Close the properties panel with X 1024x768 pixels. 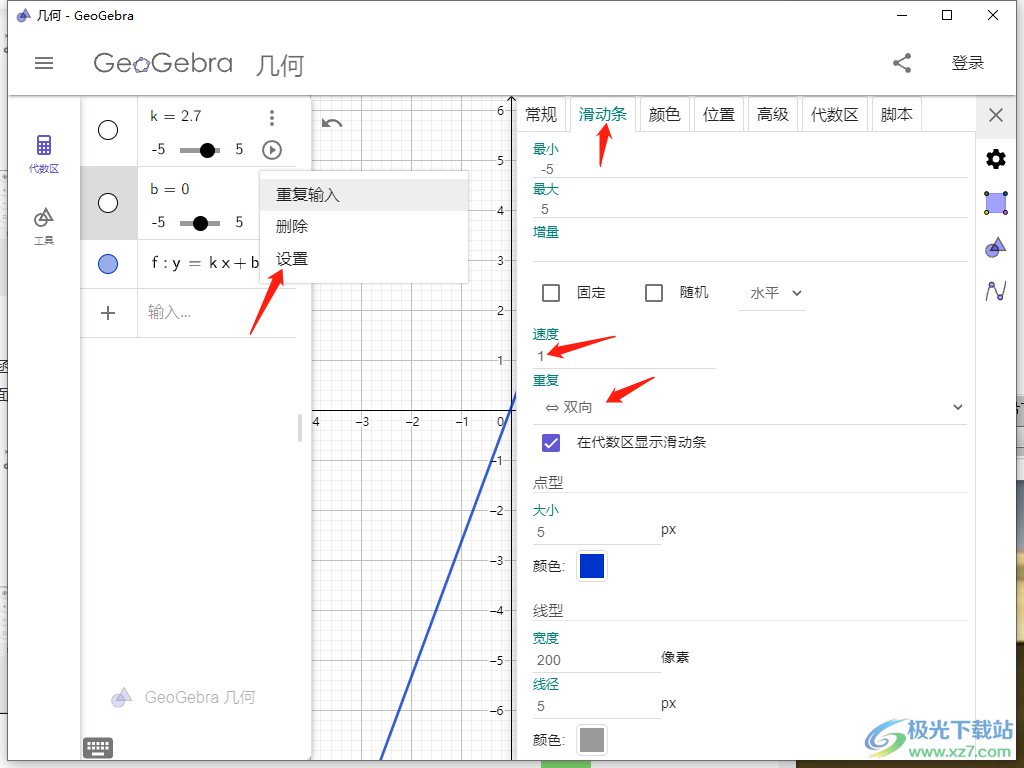(x=996, y=116)
